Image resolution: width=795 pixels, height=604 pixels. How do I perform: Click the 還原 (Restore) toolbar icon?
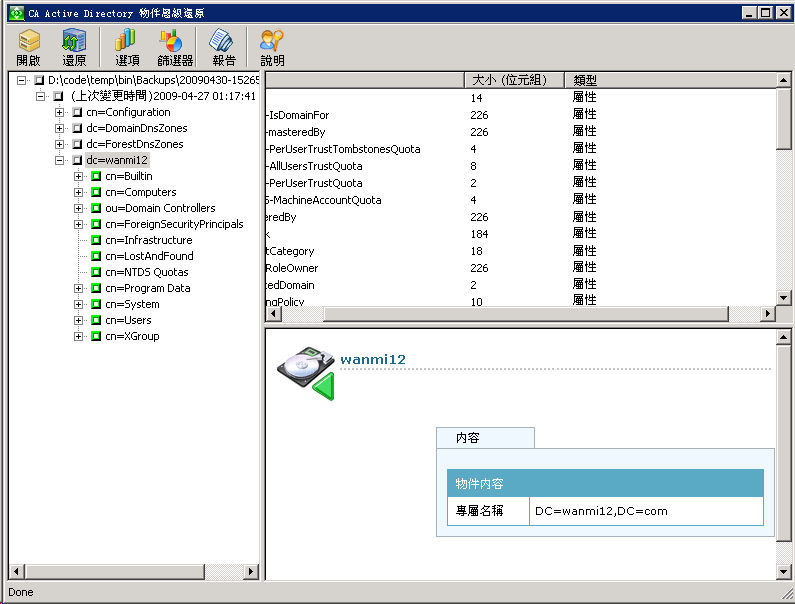pyautogui.click(x=74, y=47)
